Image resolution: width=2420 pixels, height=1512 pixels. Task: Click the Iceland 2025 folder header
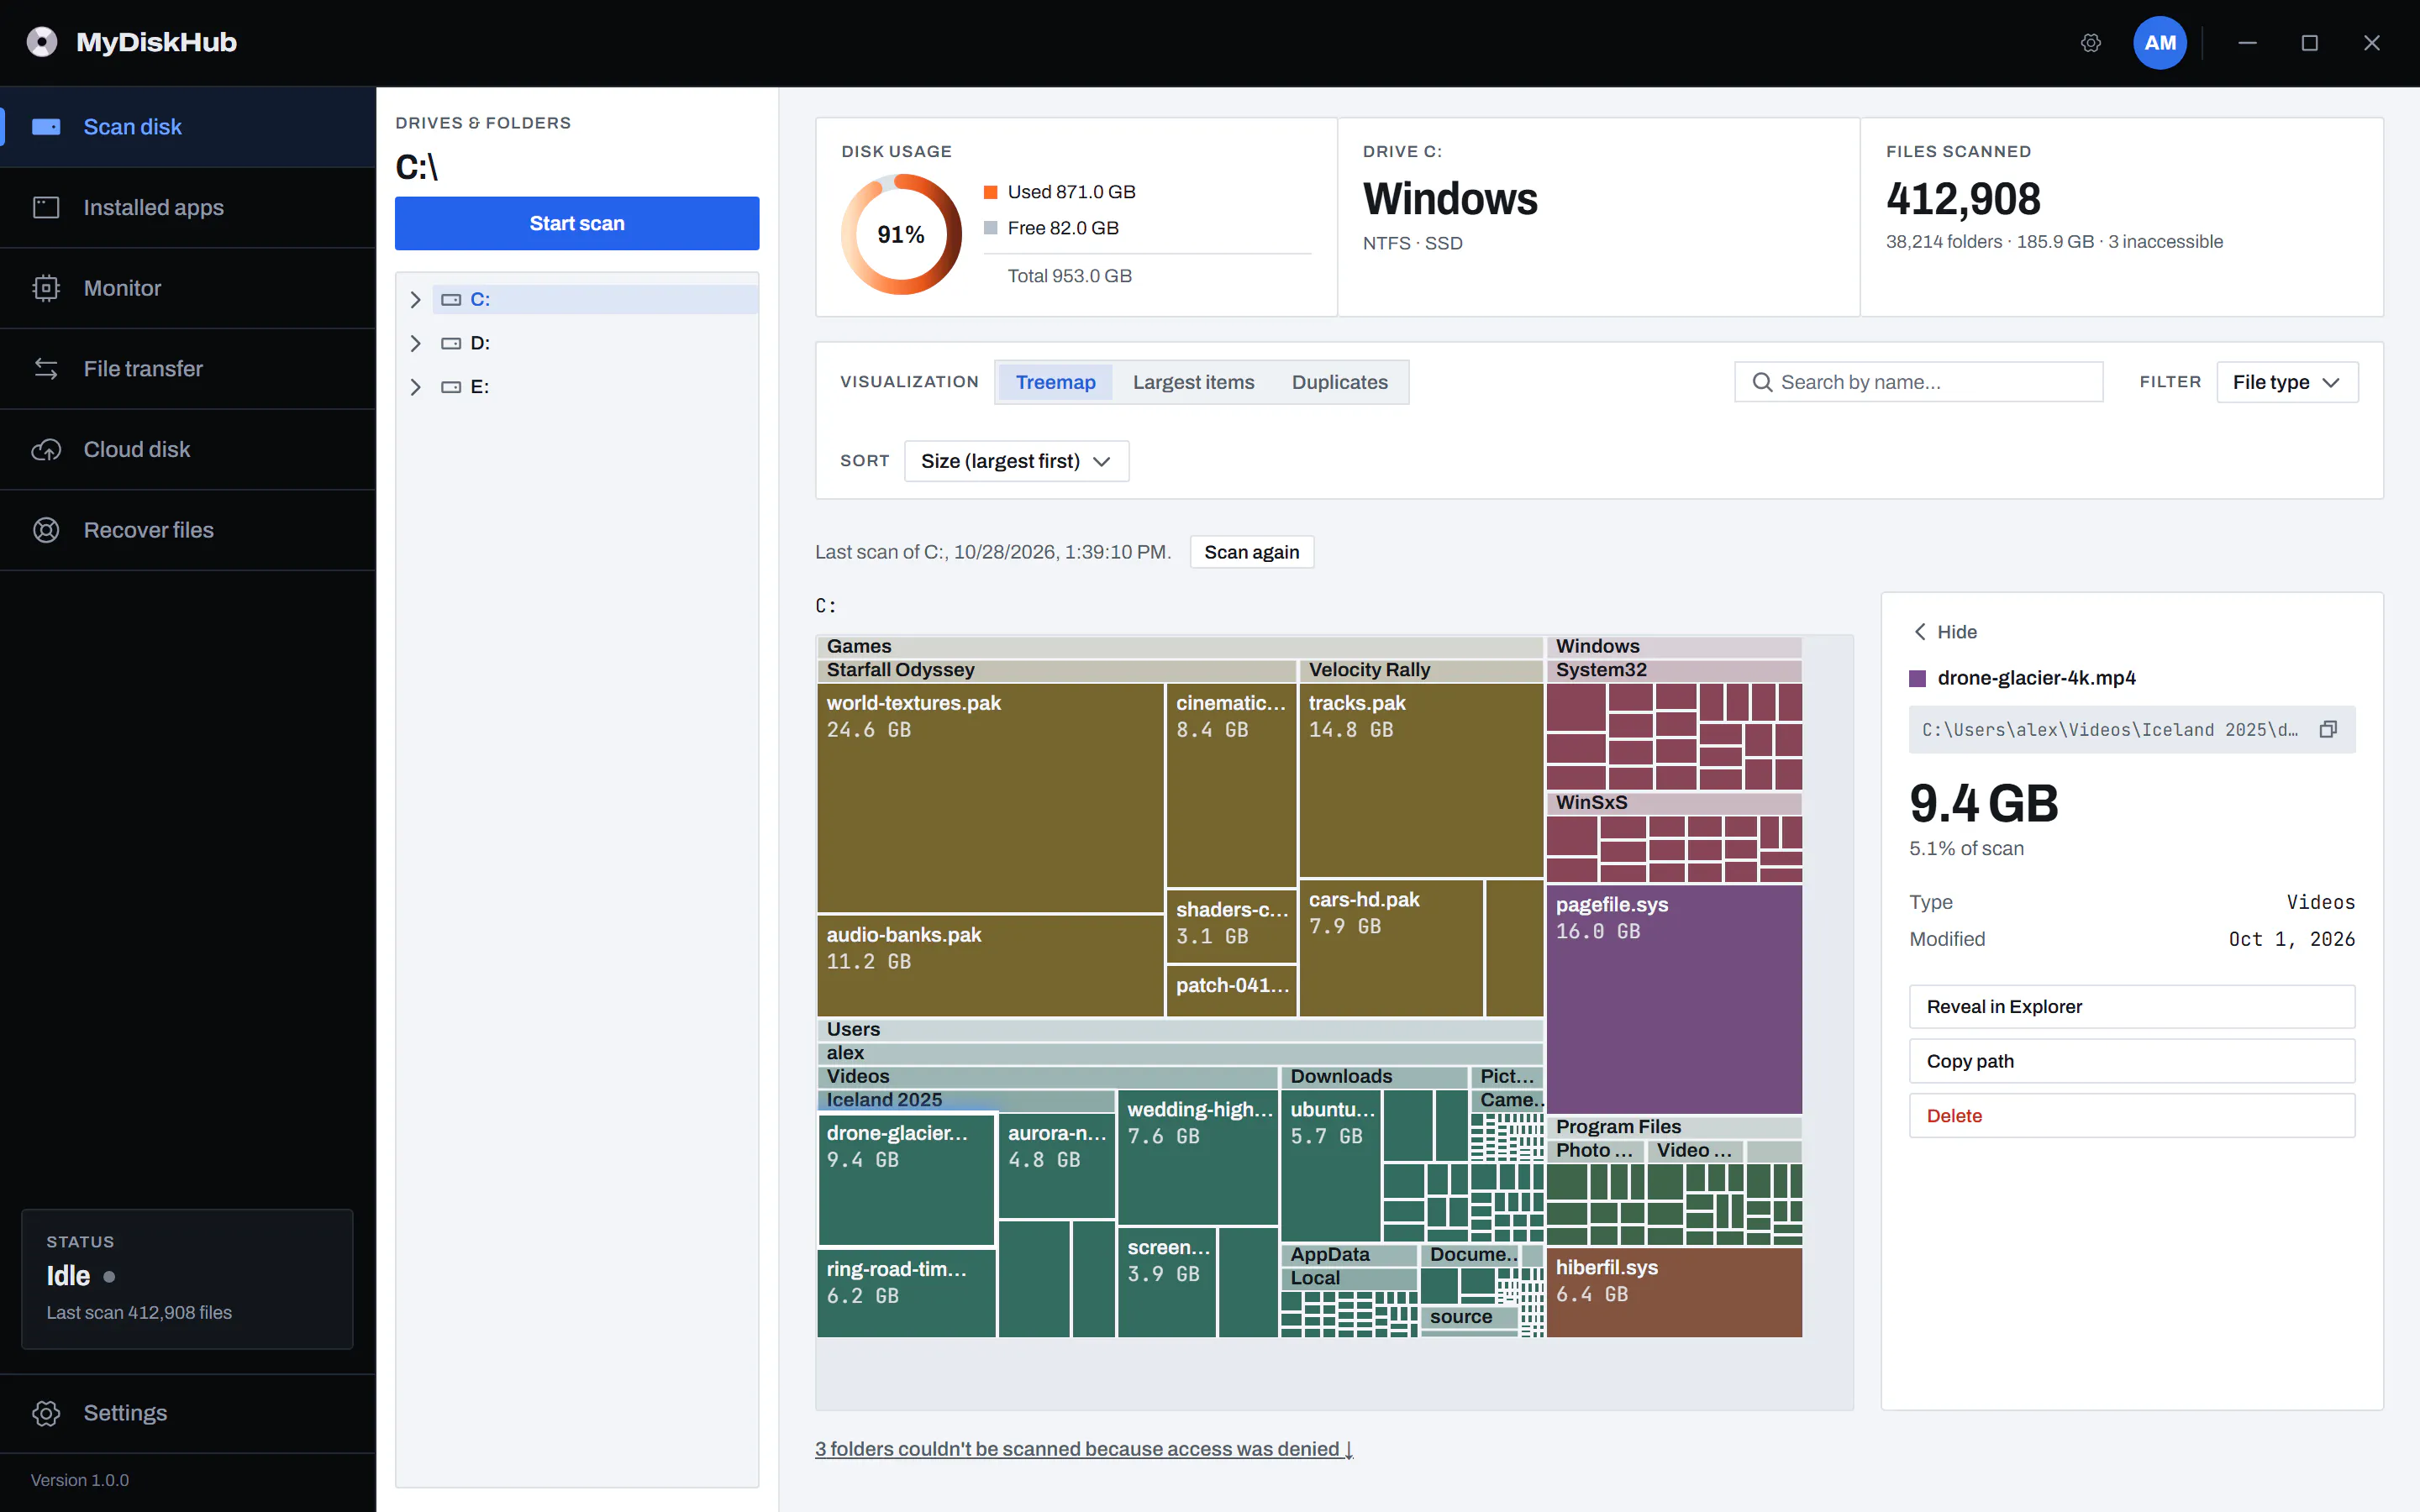coord(966,1100)
